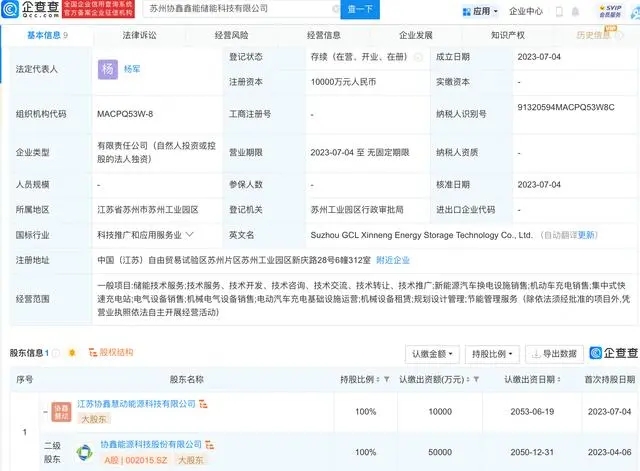
Task: Open the apps grid icon labeled 应用
Action: click(x=467, y=11)
